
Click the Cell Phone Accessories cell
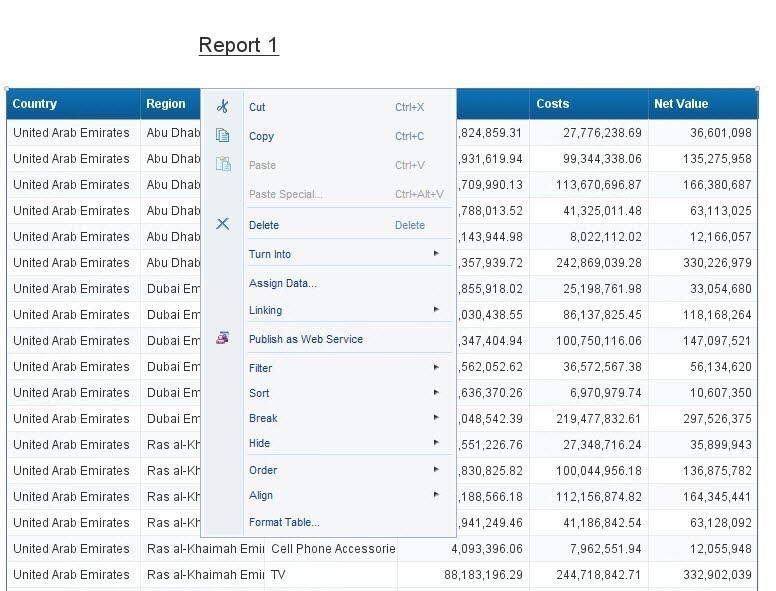click(332, 549)
